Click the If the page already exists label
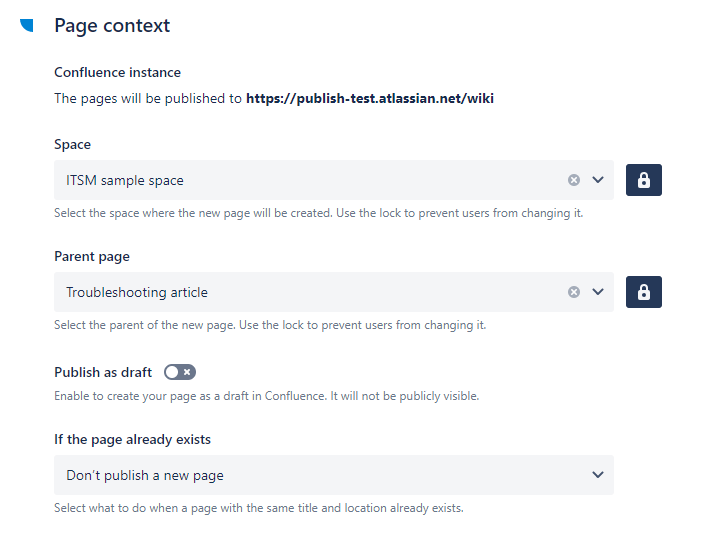The height and width of the screenshot is (550, 713). point(132,439)
